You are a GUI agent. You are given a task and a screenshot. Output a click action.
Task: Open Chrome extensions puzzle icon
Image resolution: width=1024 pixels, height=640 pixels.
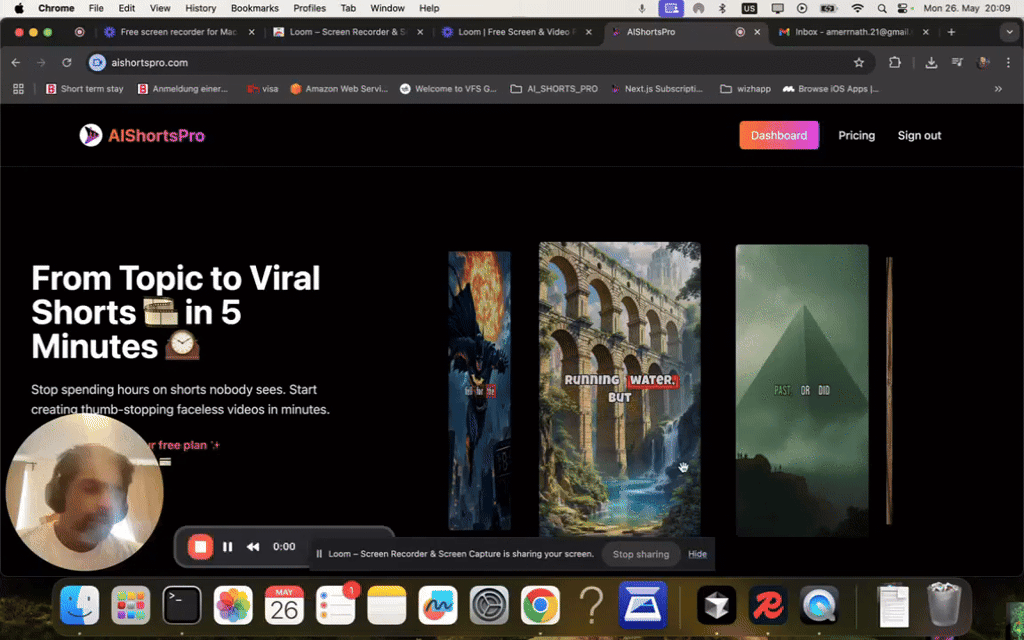pyautogui.click(x=895, y=63)
